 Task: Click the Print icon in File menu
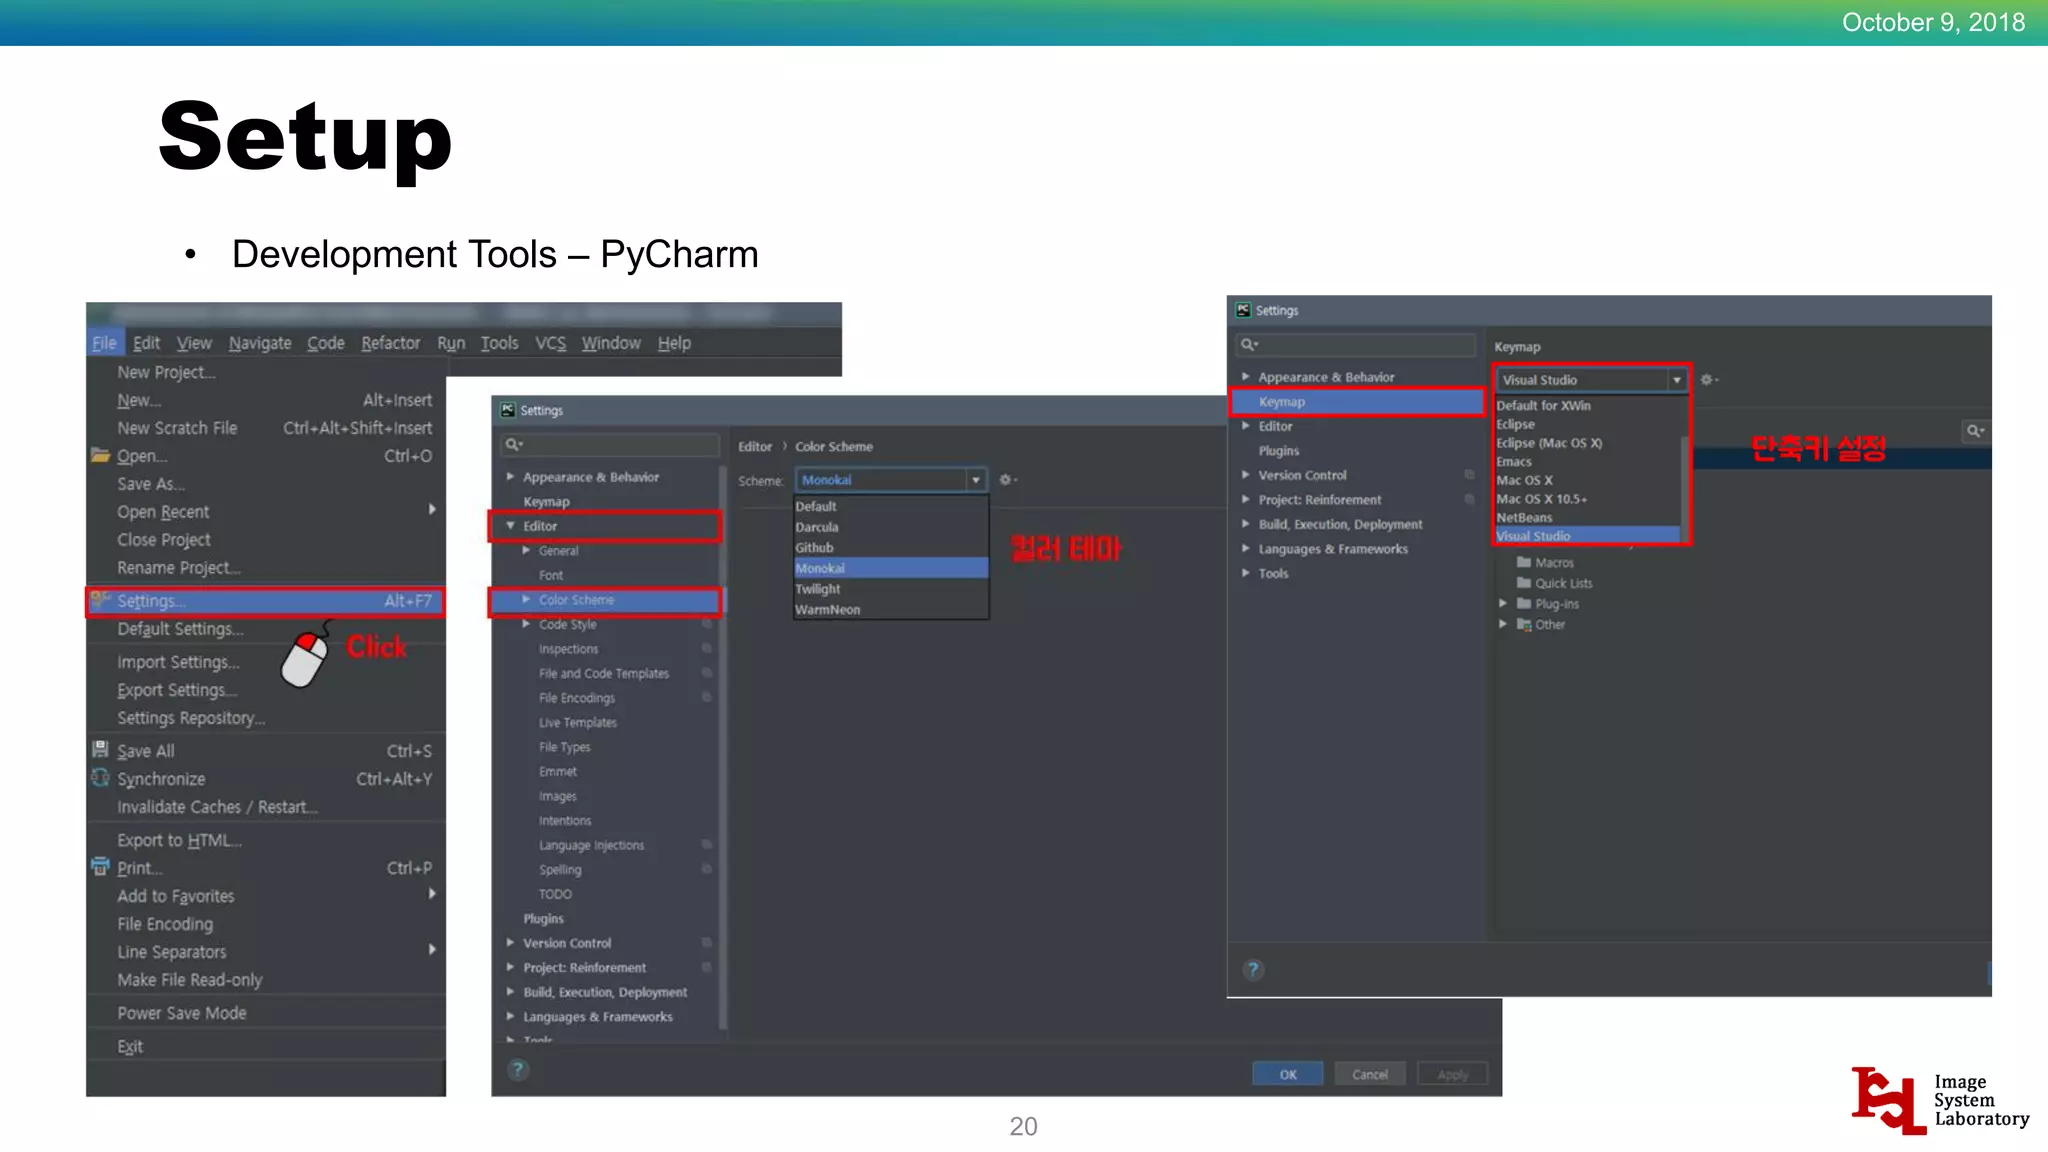[100, 866]
